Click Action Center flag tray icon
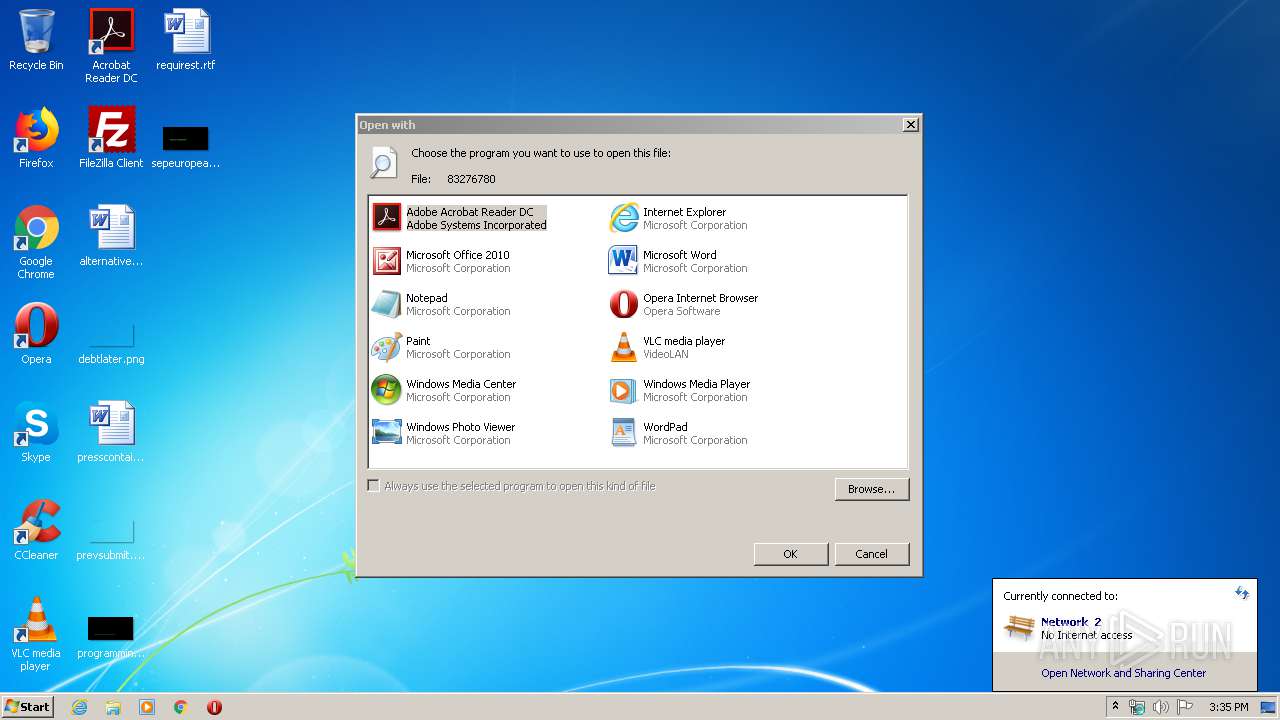The height and width of the screenshot is (720, 1280). [x=1185, y=707]
